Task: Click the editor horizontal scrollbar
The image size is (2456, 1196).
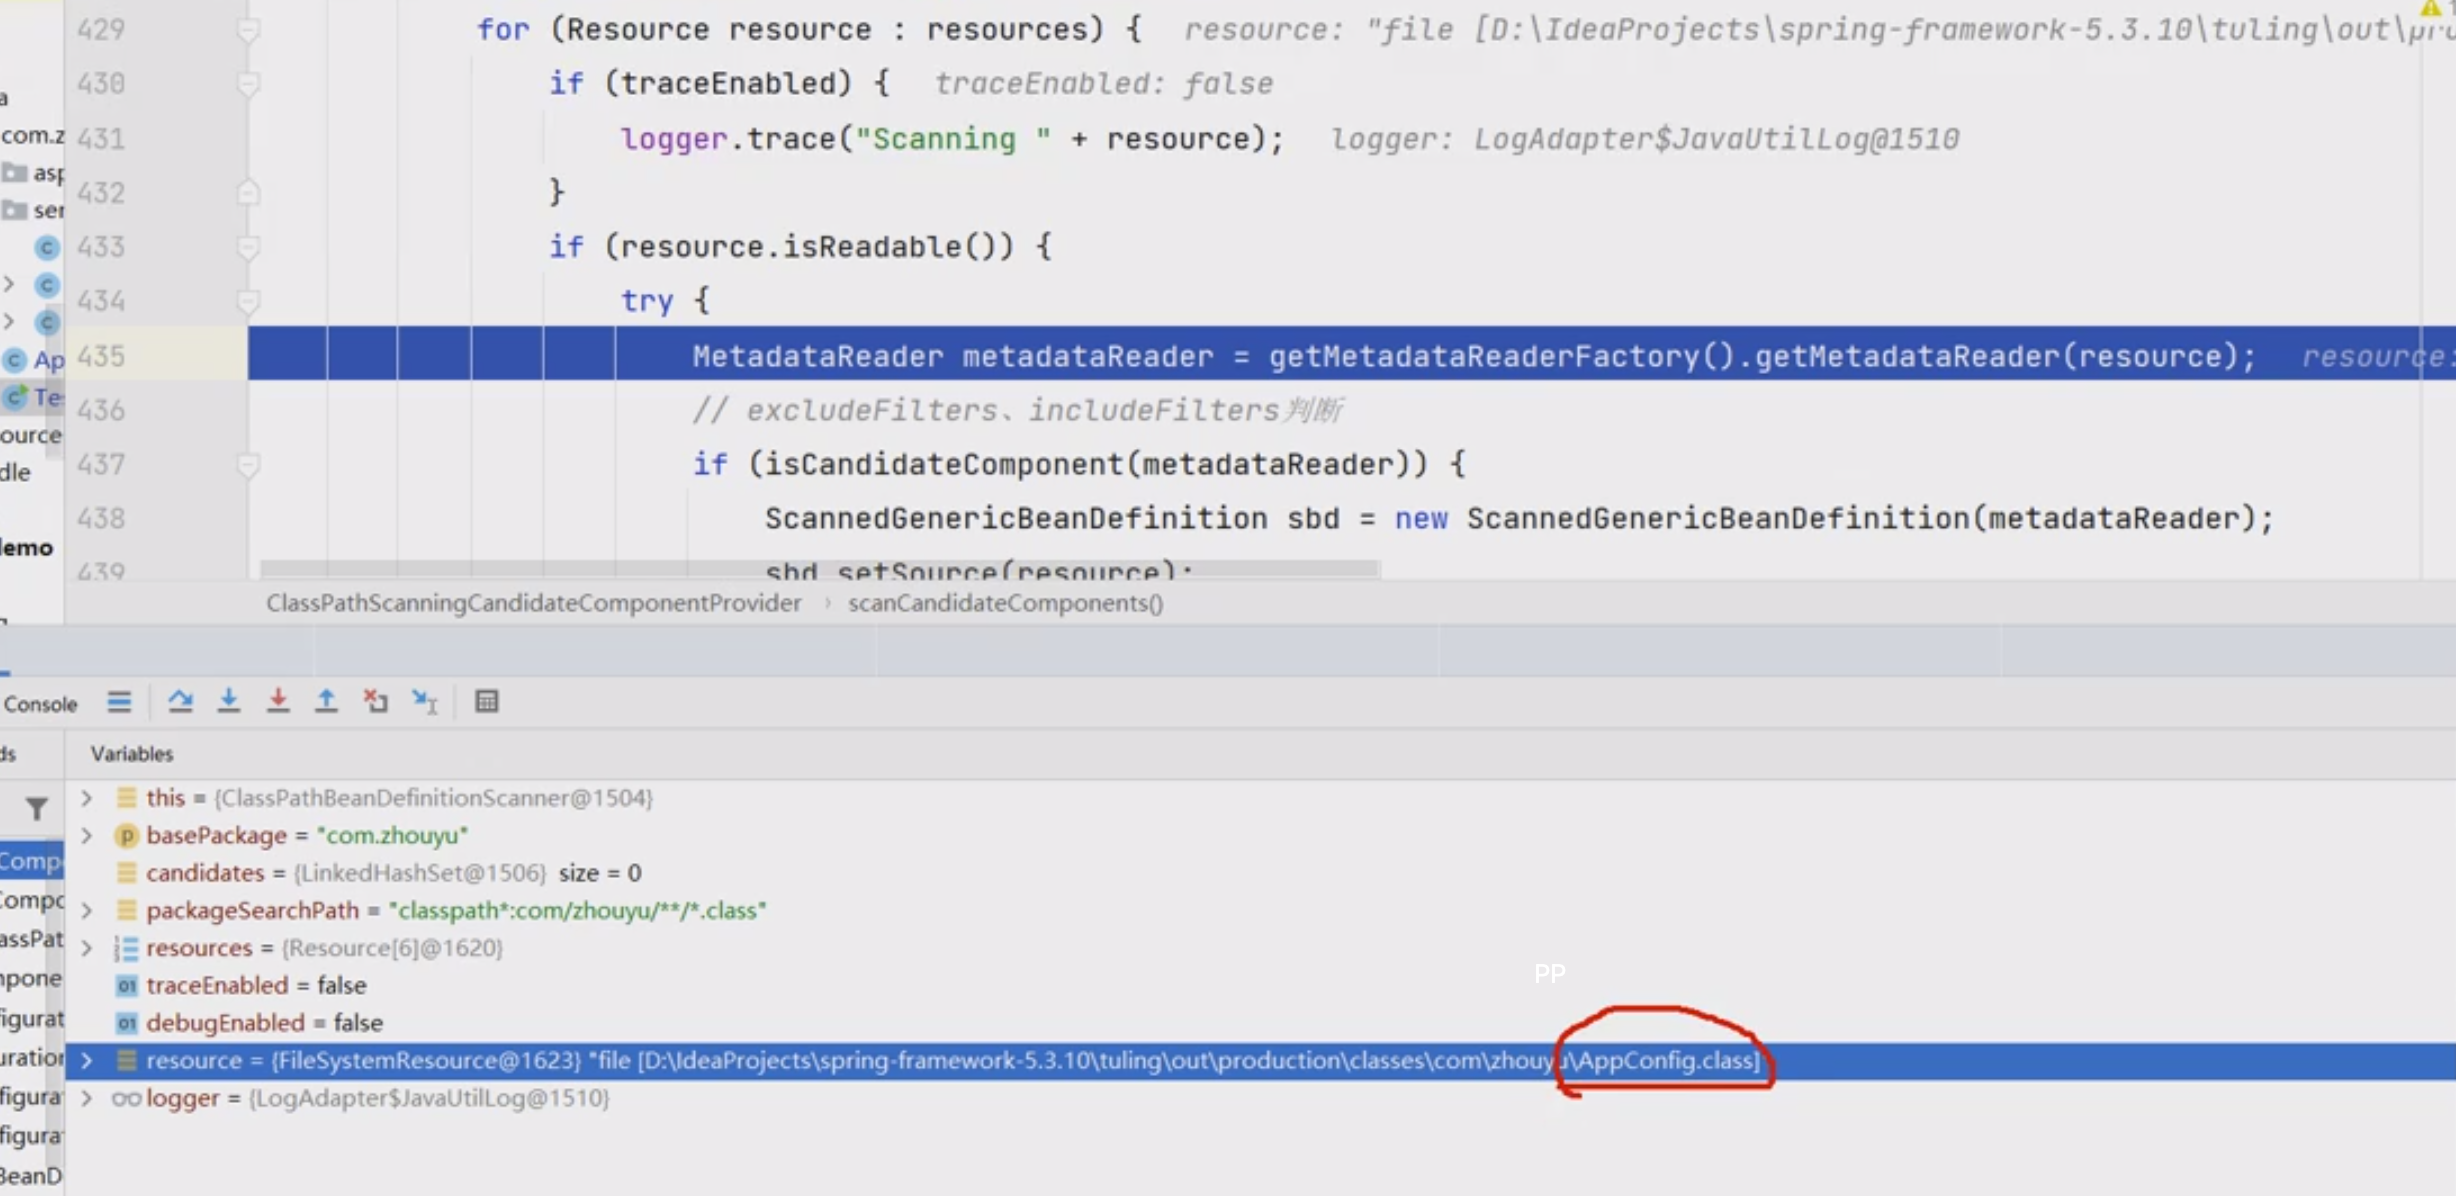Action: point(820,569)
